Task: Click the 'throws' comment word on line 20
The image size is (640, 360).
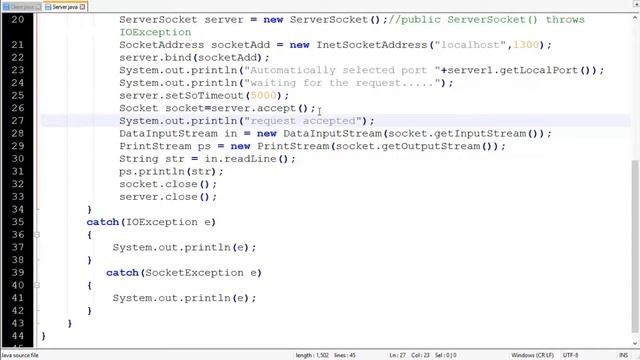Action: (565, 20)
